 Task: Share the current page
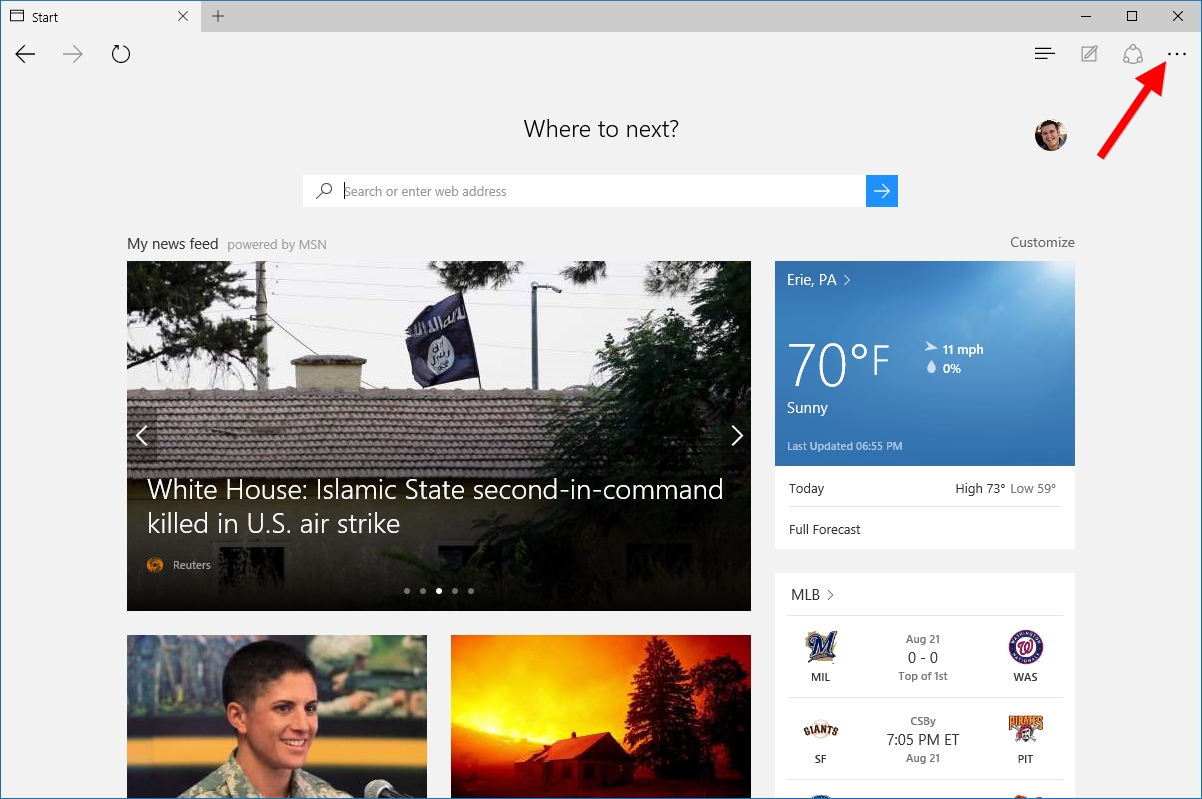coord(1133,53)
